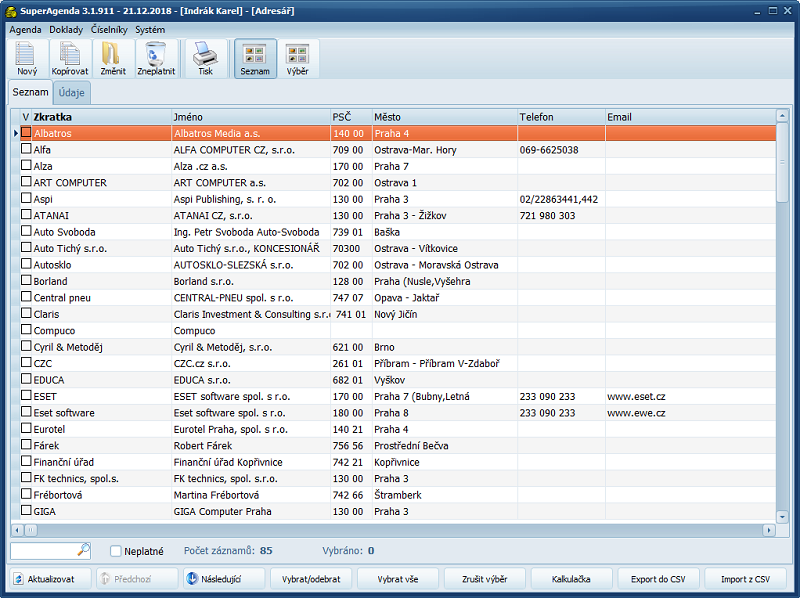Click the Nový Jičín city cell
Viewport: 800px width, 598px height.
pyautogui.click(x=444, y=314)
